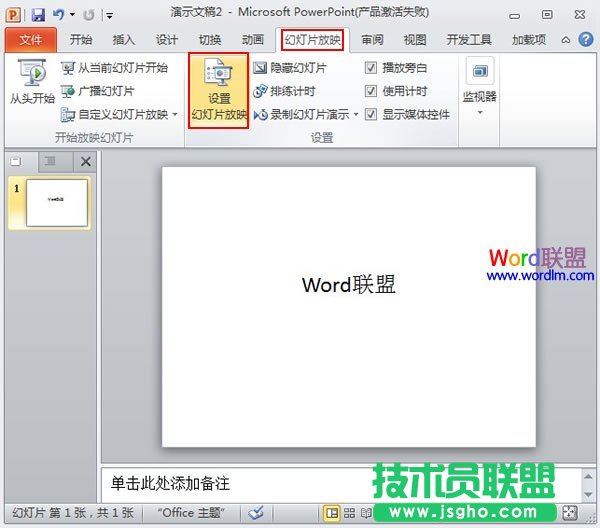Open the 开发工具 developer tab

click(469, 39)
